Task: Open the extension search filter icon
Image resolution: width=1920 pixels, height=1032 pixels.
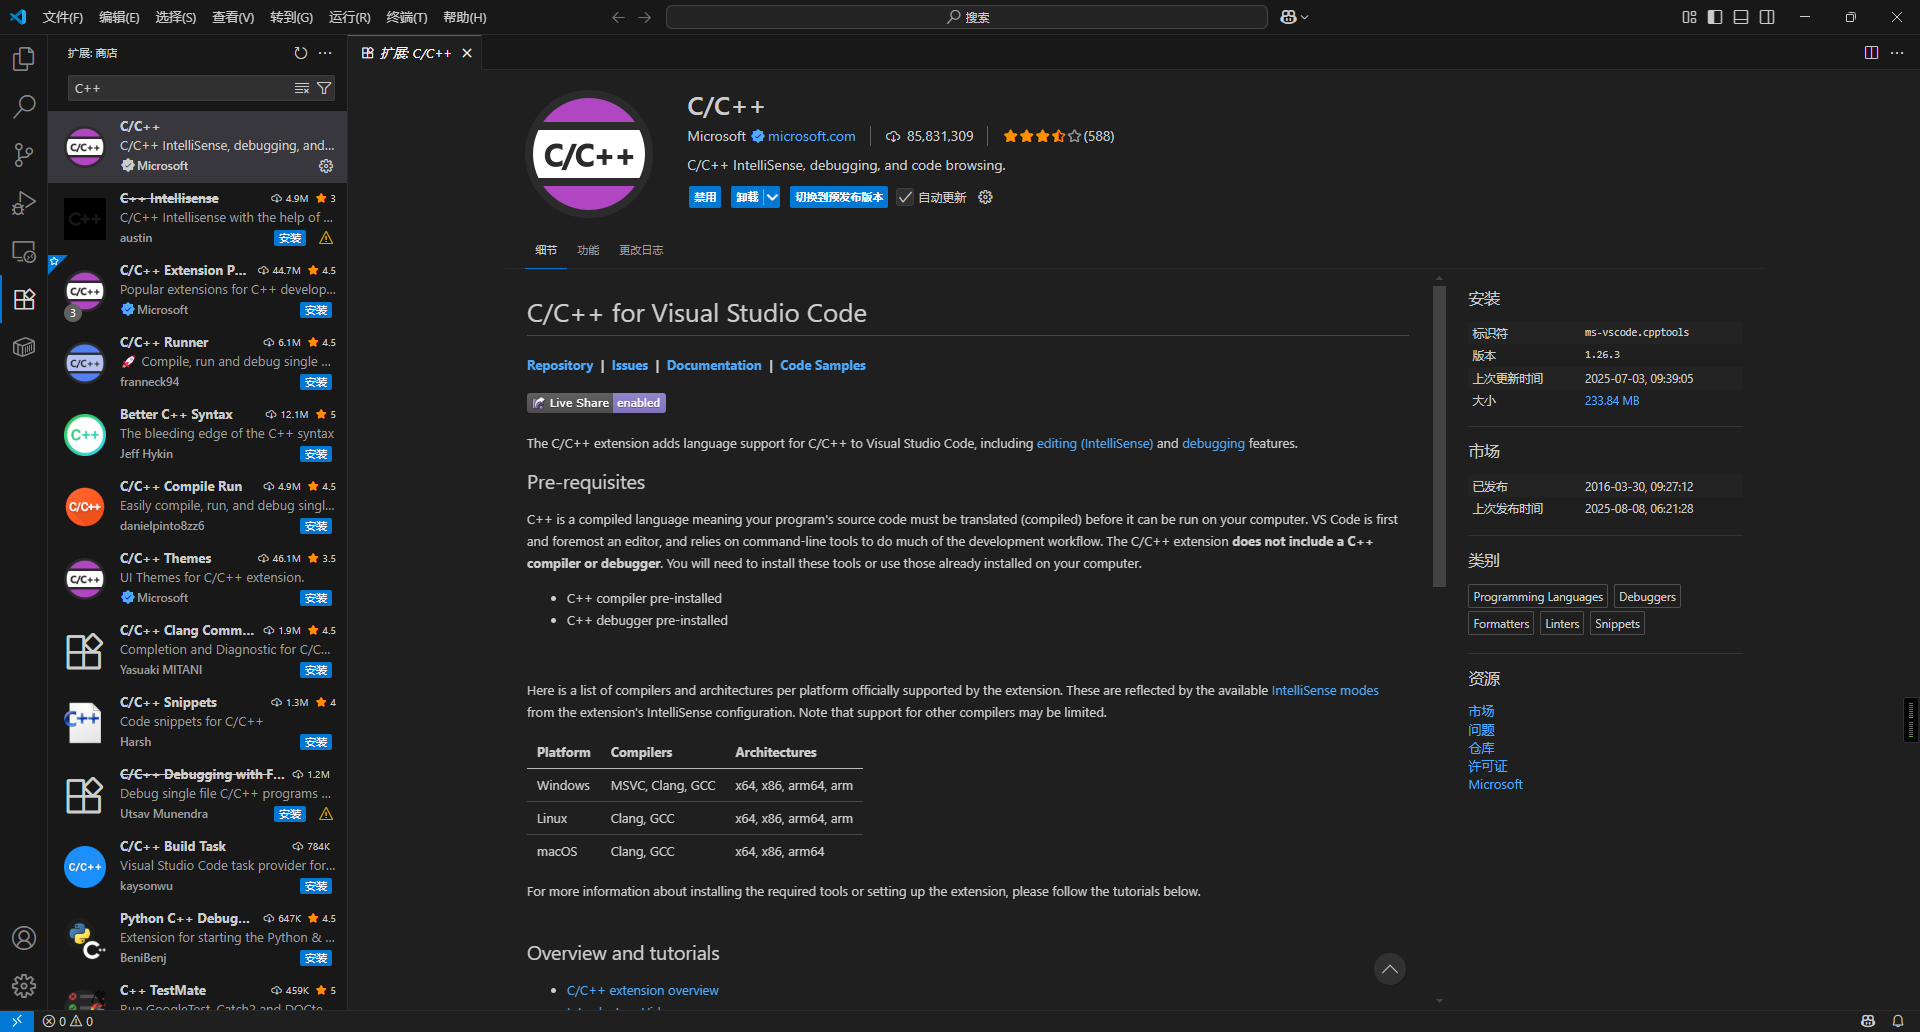Action: [x=324, y=88]
